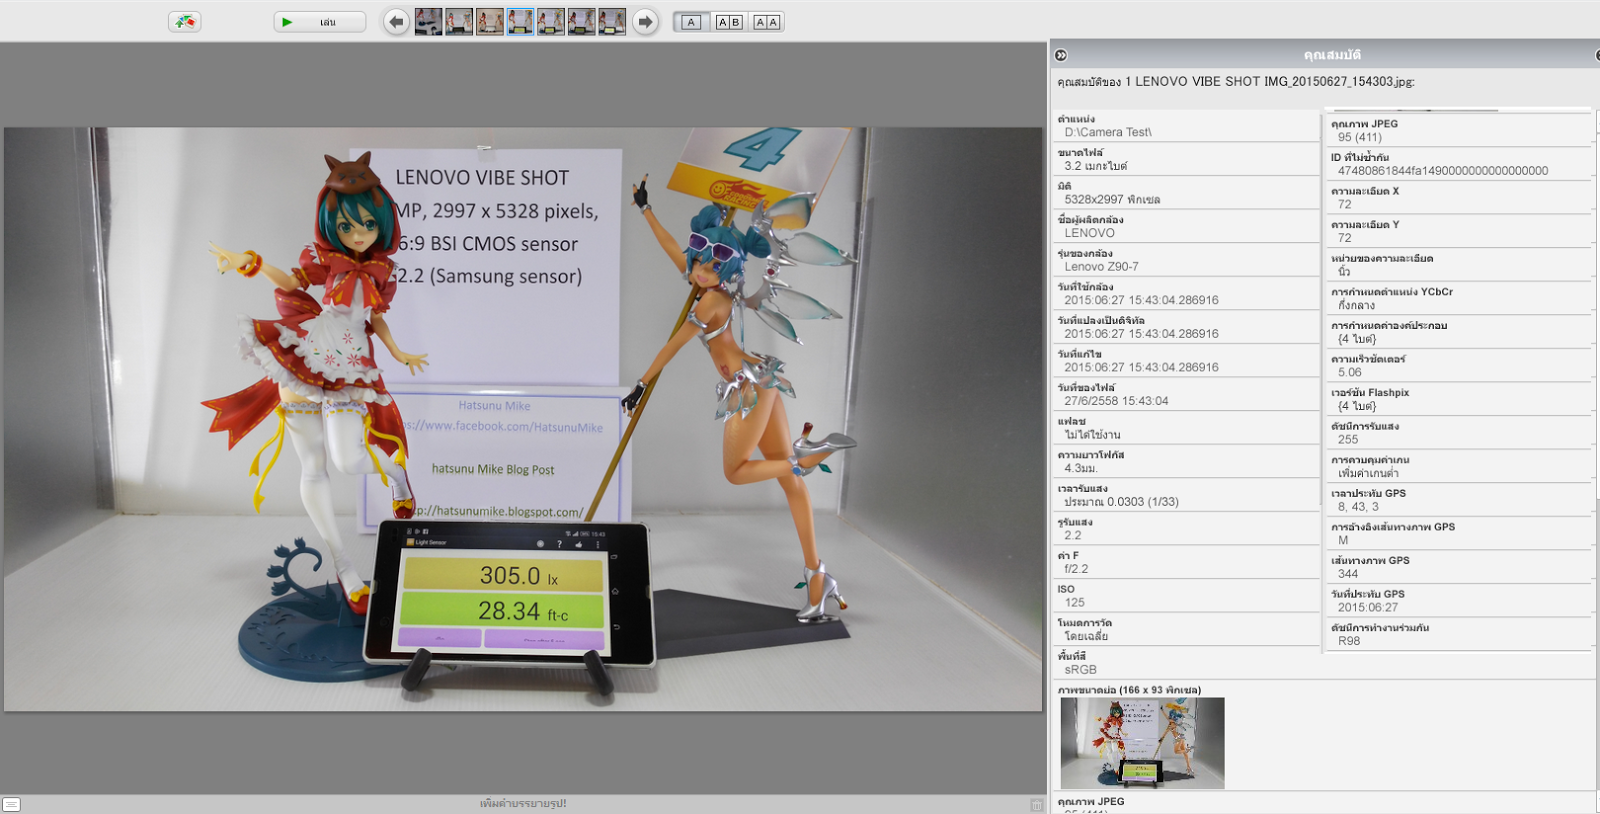Select the exposure index value '255'
The image size is (1600, 814).
tap(1348, 439)
